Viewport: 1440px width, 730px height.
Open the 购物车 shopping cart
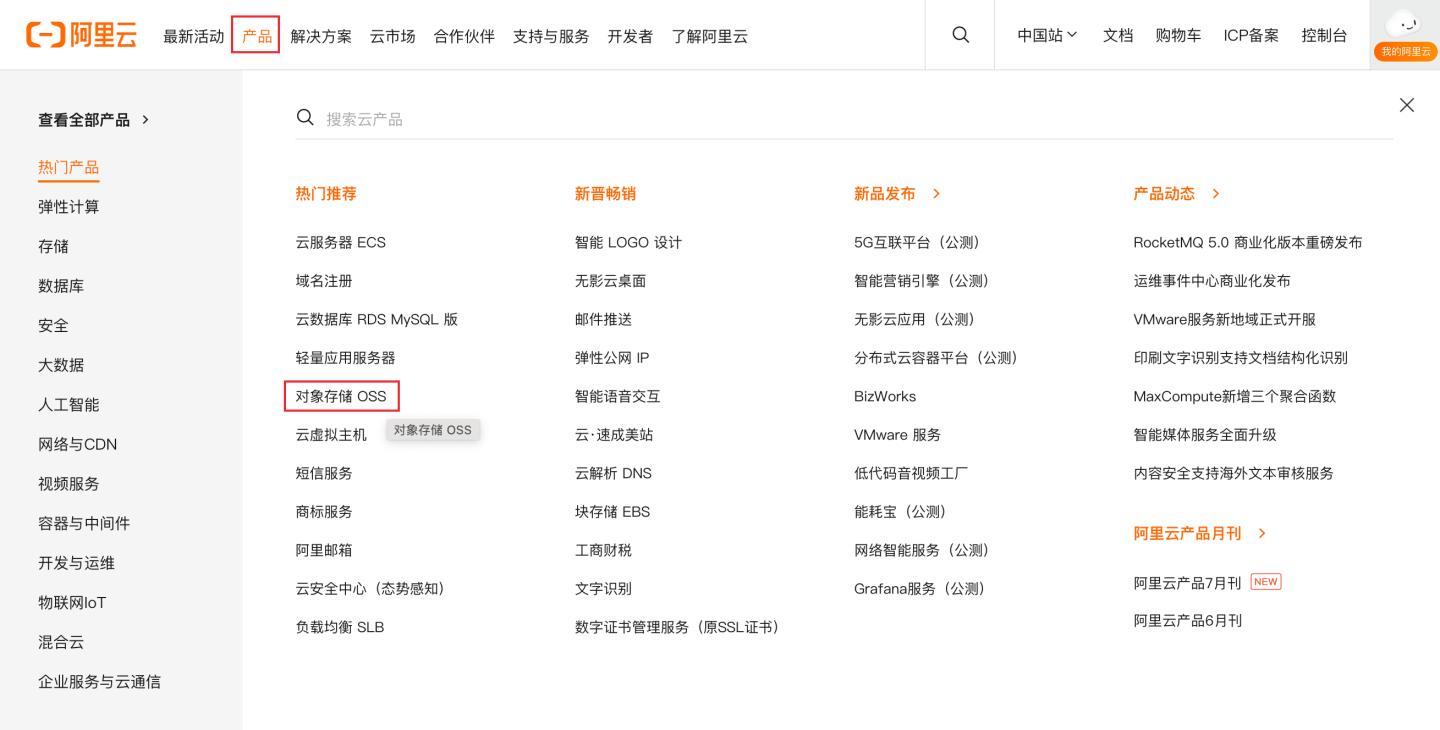1178,35
